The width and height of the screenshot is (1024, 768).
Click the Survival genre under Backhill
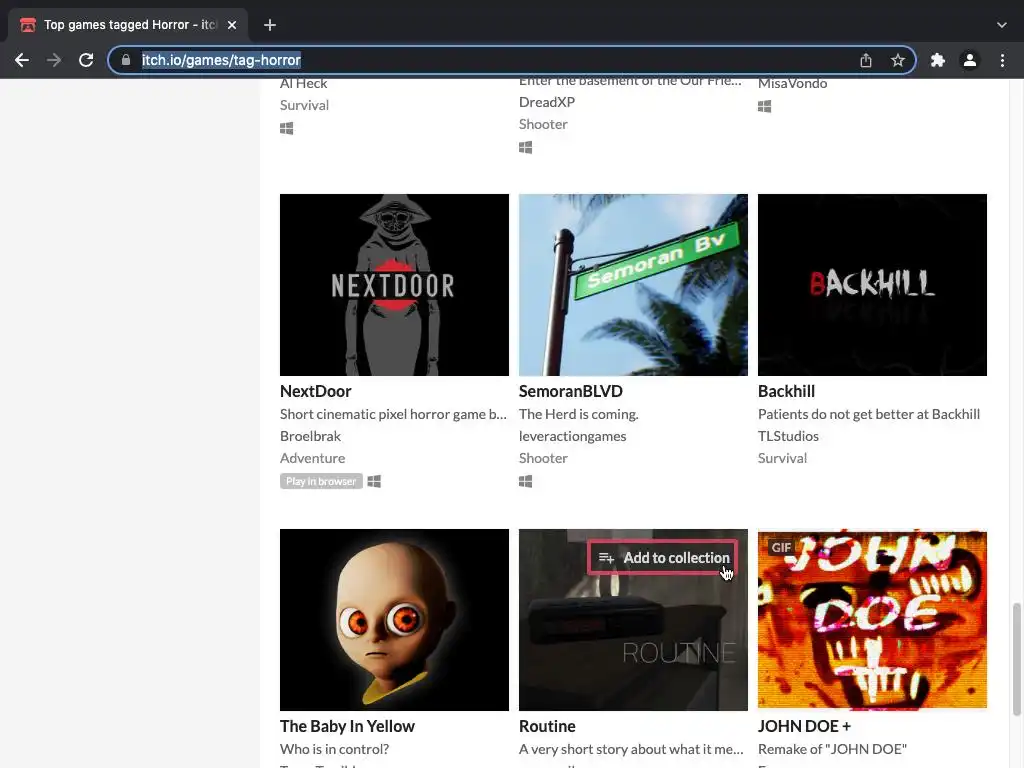click(782, 458)
